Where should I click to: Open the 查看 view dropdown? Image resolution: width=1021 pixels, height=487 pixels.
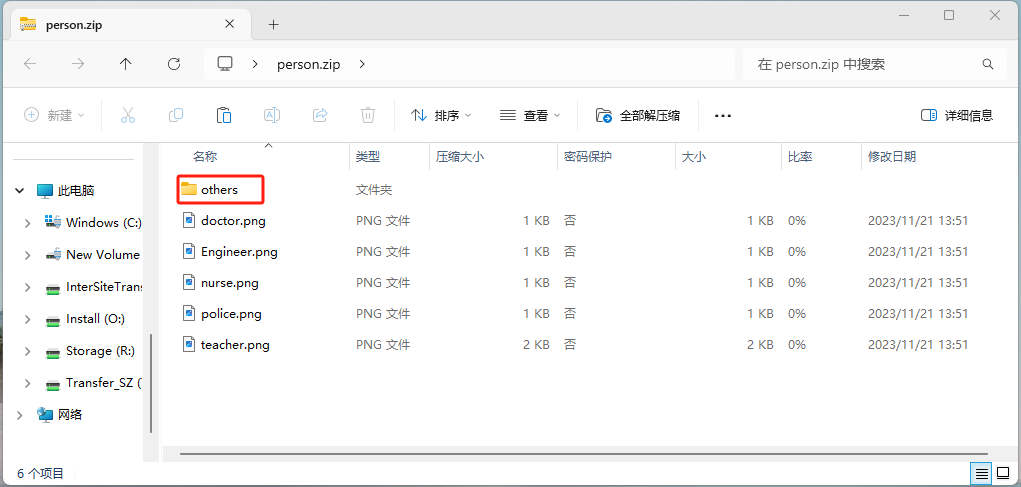530,115
